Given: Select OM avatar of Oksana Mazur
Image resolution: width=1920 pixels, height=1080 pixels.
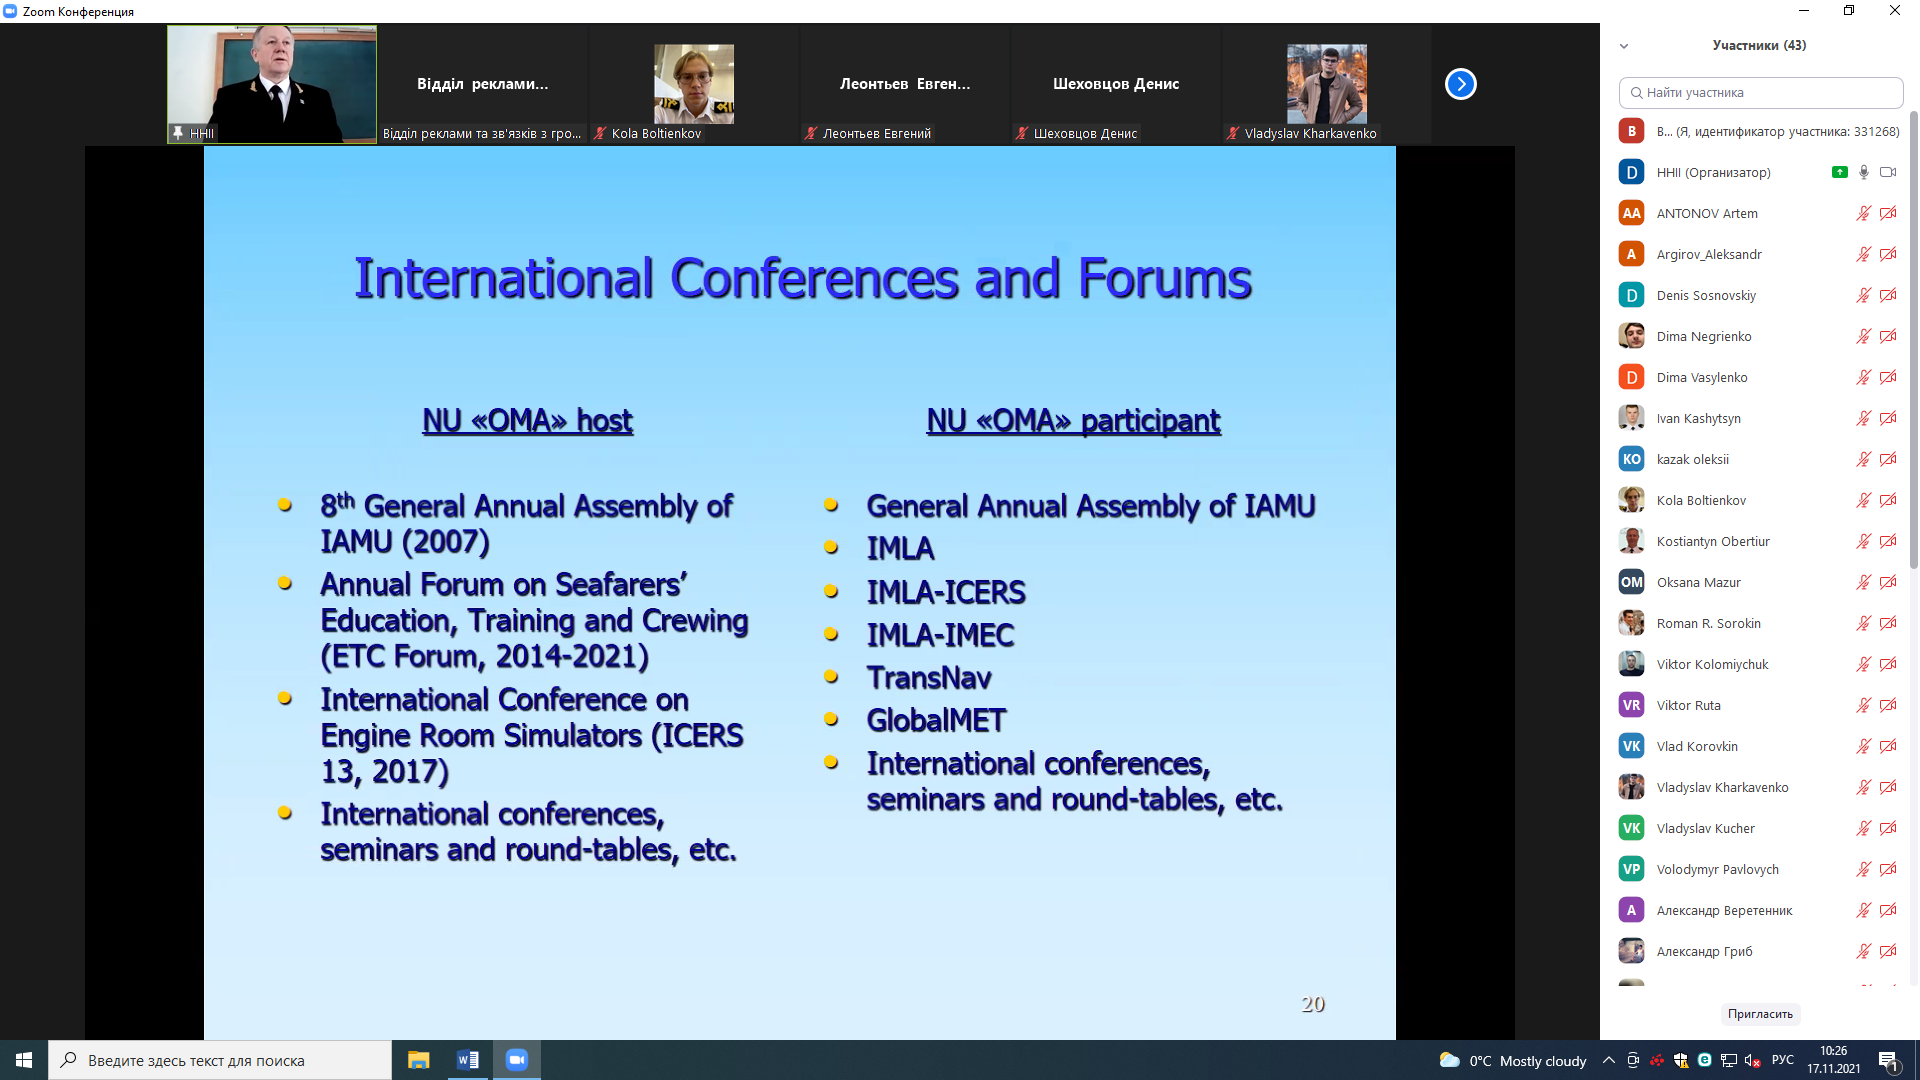Looking at the screenshot, I should [1631, 582].
